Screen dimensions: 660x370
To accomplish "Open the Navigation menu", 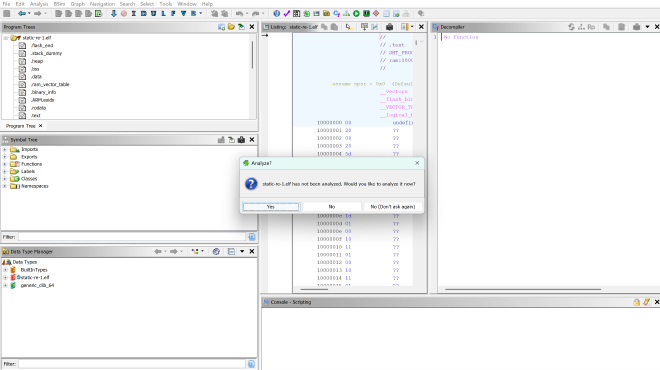I will pyautogui.click(x=102, y=4).
